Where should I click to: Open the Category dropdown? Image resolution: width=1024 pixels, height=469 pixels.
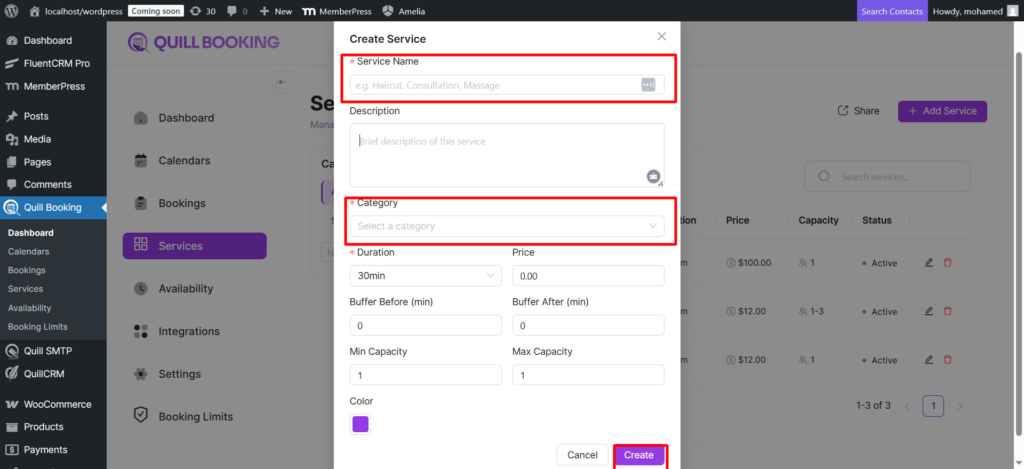pyautogui.click(x=507, y=226)
